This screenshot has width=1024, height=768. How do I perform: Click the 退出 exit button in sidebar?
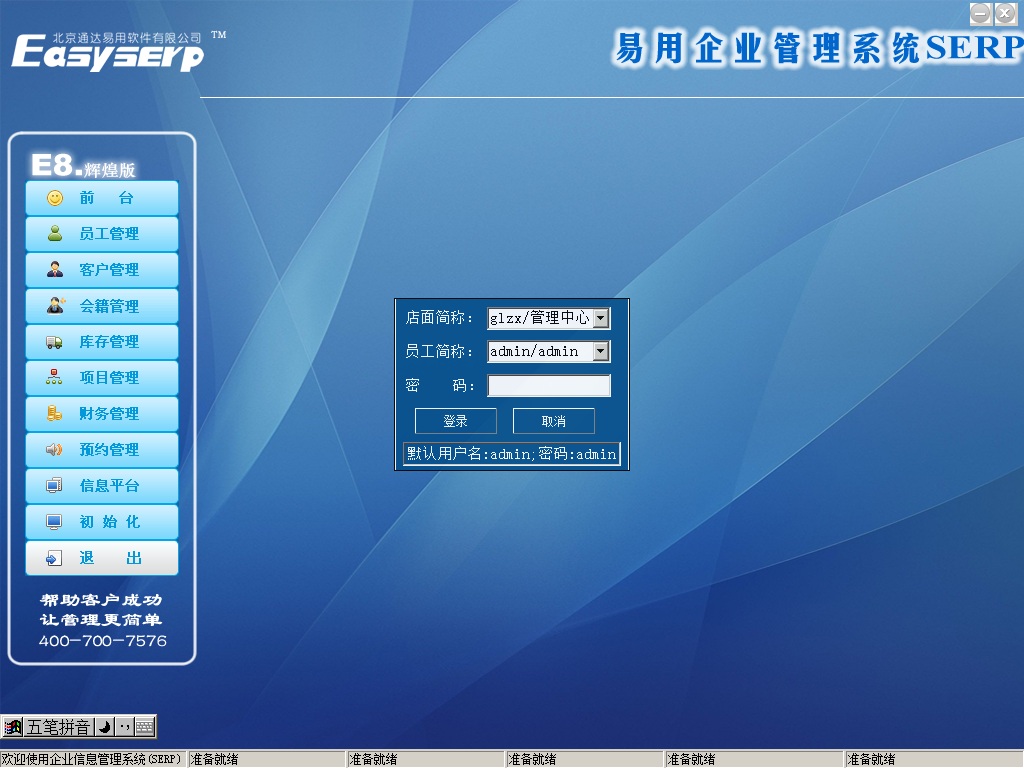102,558
